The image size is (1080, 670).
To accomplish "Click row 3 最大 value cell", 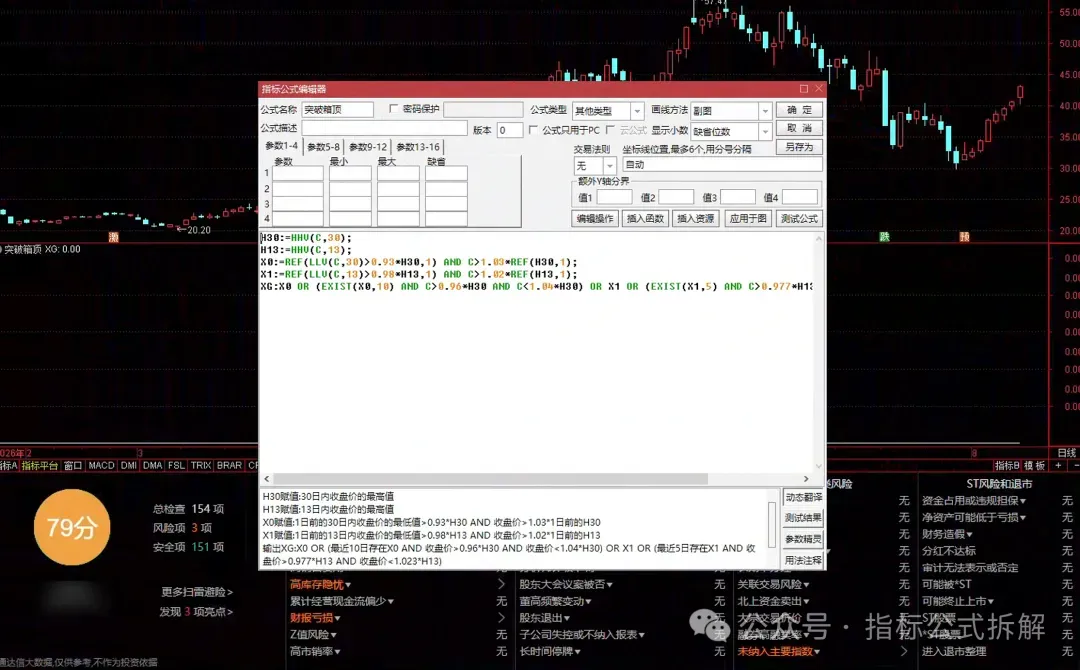I will coord(398,204).
